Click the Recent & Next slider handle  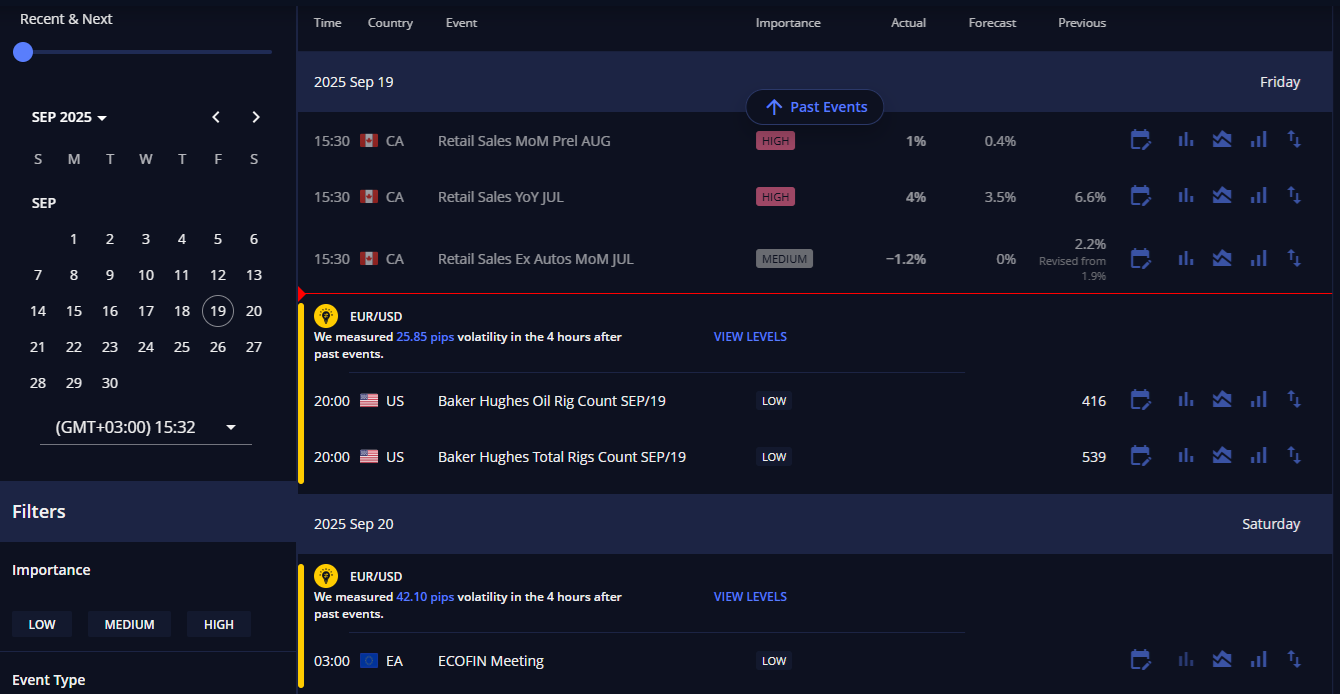[x=23, y=52]
